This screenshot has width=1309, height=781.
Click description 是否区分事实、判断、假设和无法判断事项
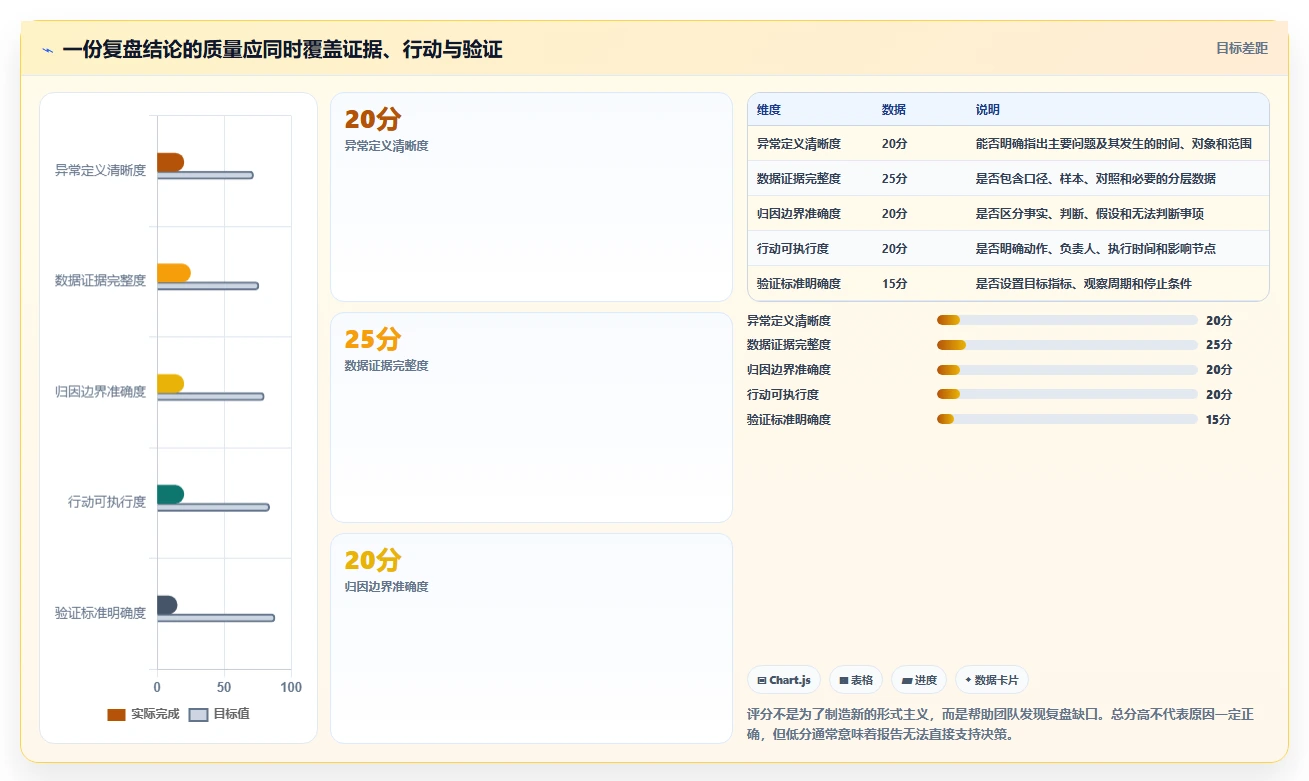coord(1090,214)
